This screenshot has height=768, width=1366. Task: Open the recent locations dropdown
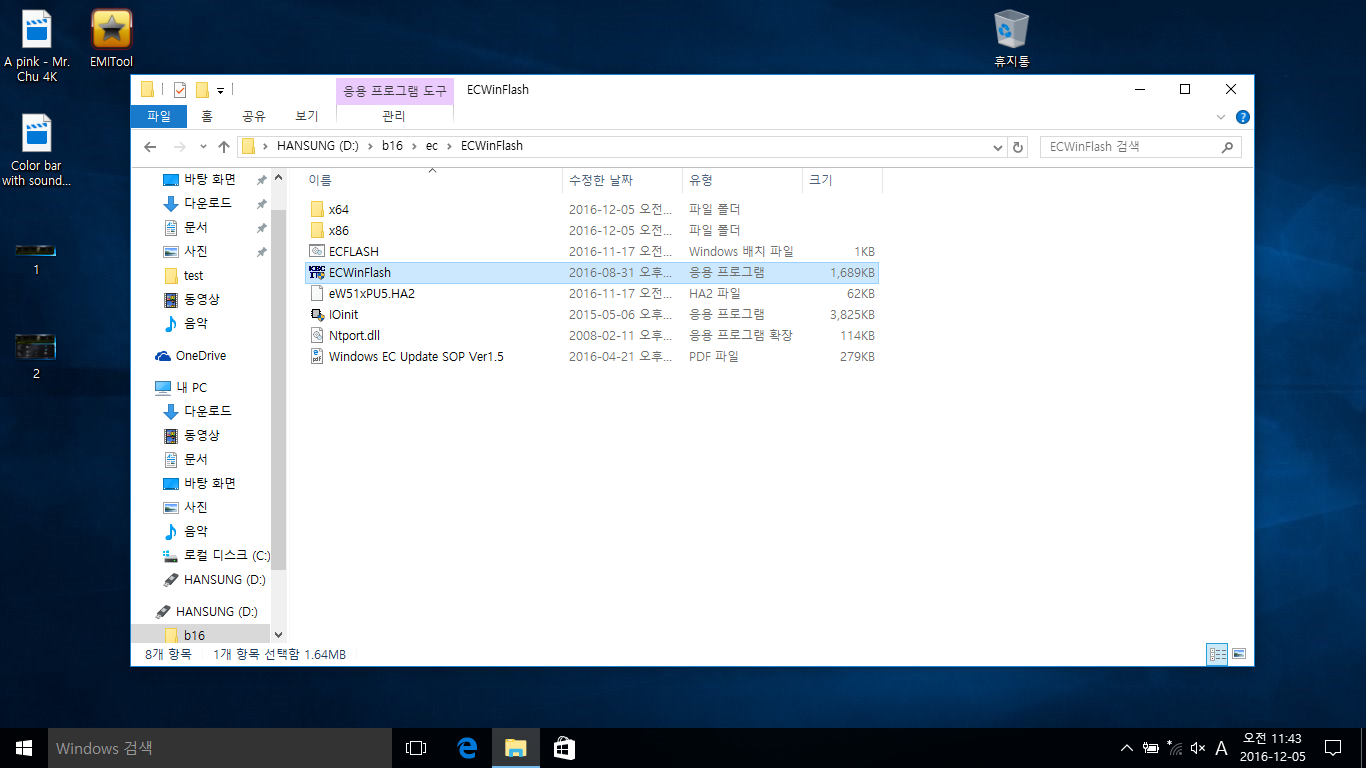tap(202, 147)
